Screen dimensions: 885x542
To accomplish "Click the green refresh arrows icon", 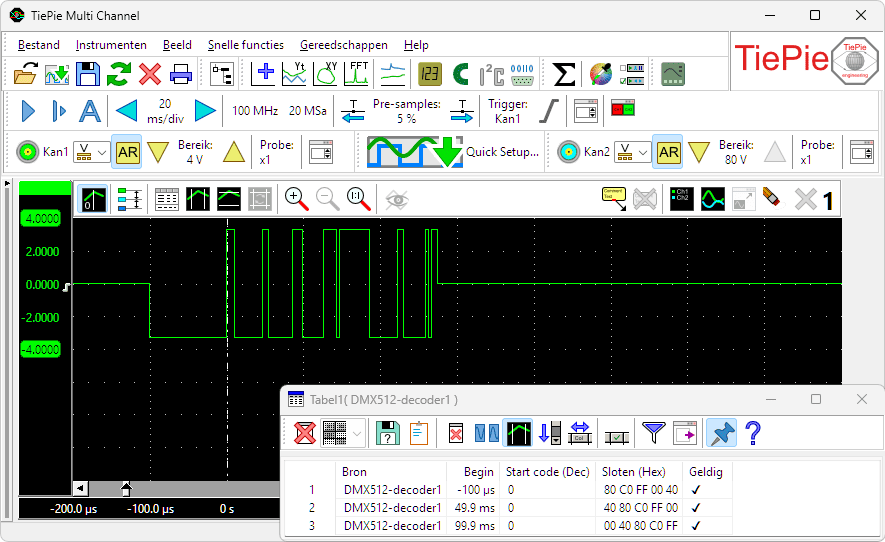I will tap(119, 74).
